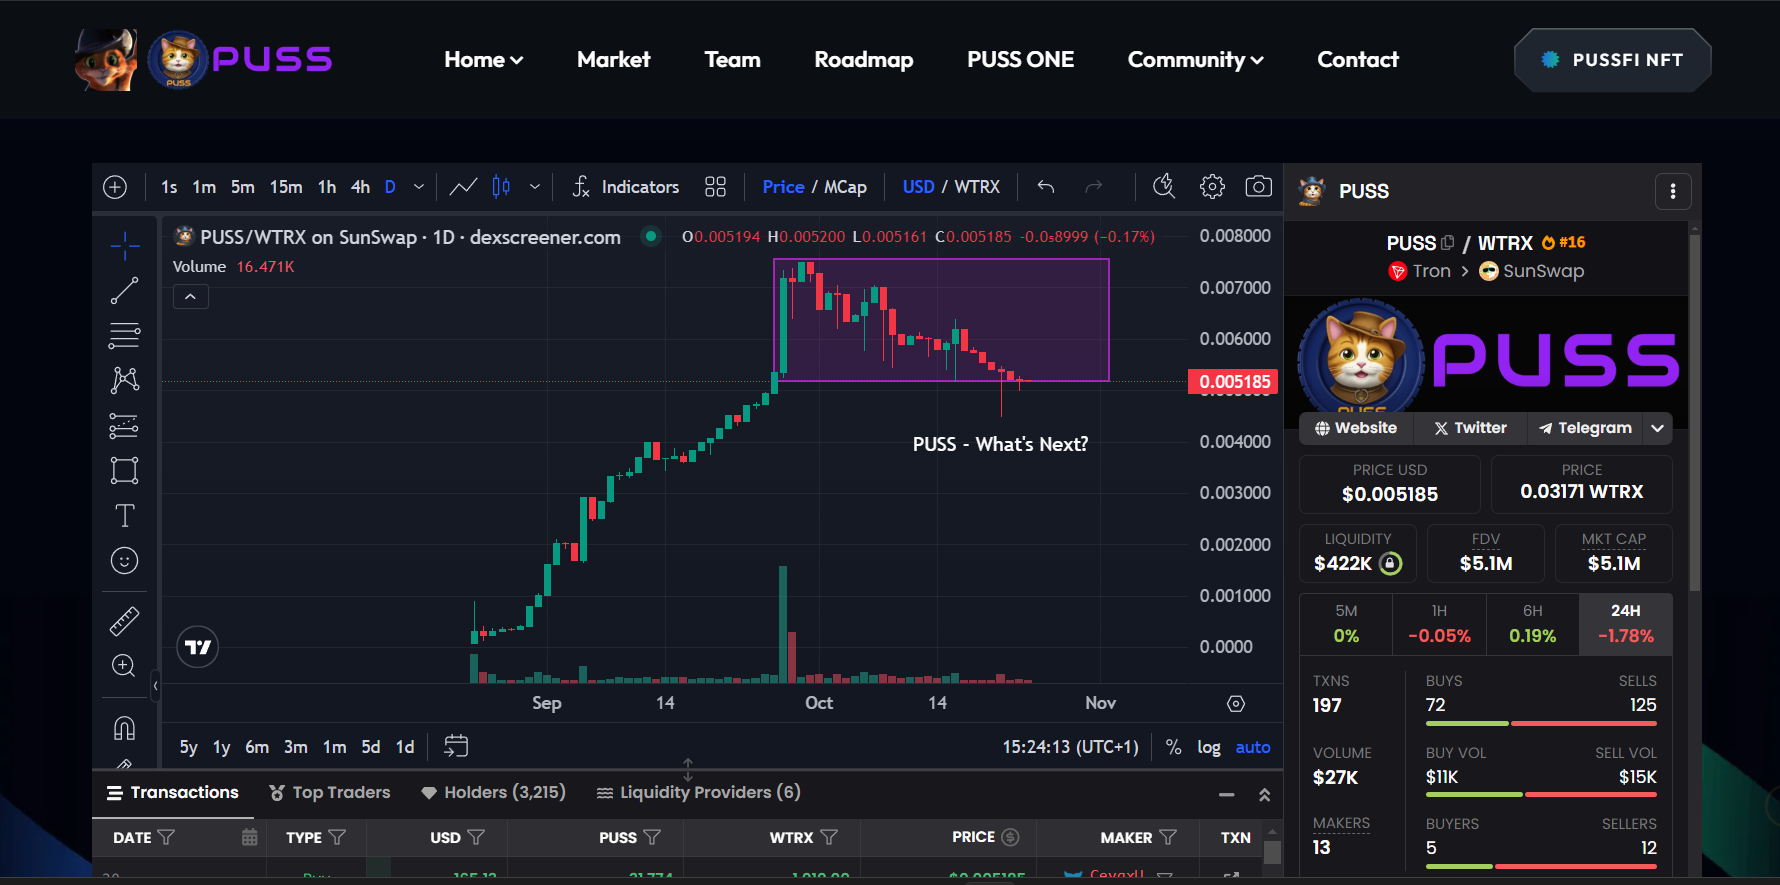Open chart settings gear icon
This screenshot has width=1780, height=885.
pyautogui.click(x=1212, y=187)
